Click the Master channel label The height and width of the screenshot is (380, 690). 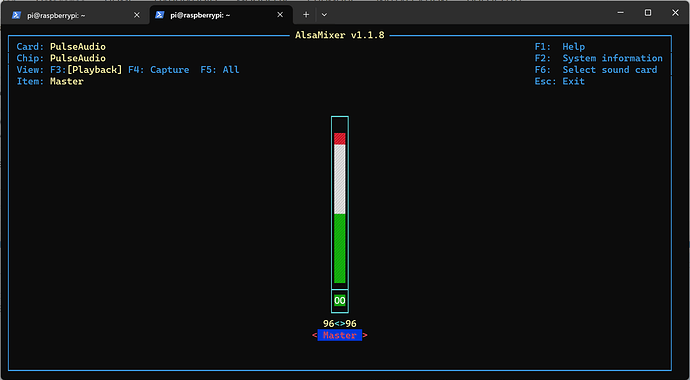[x=340, y=336]
